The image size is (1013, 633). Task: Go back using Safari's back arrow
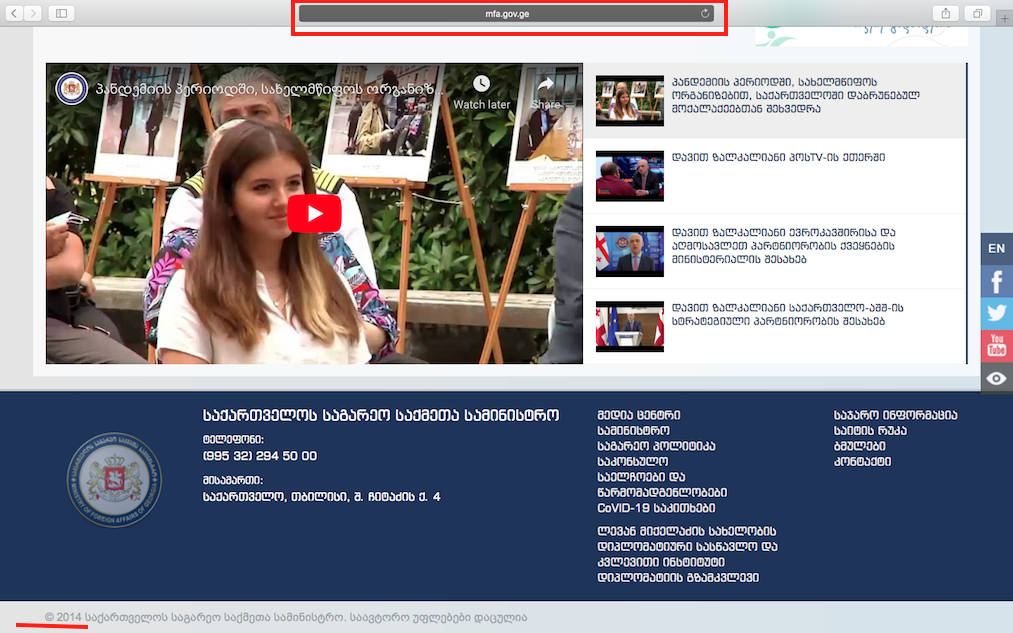click(x=16, y=13)
